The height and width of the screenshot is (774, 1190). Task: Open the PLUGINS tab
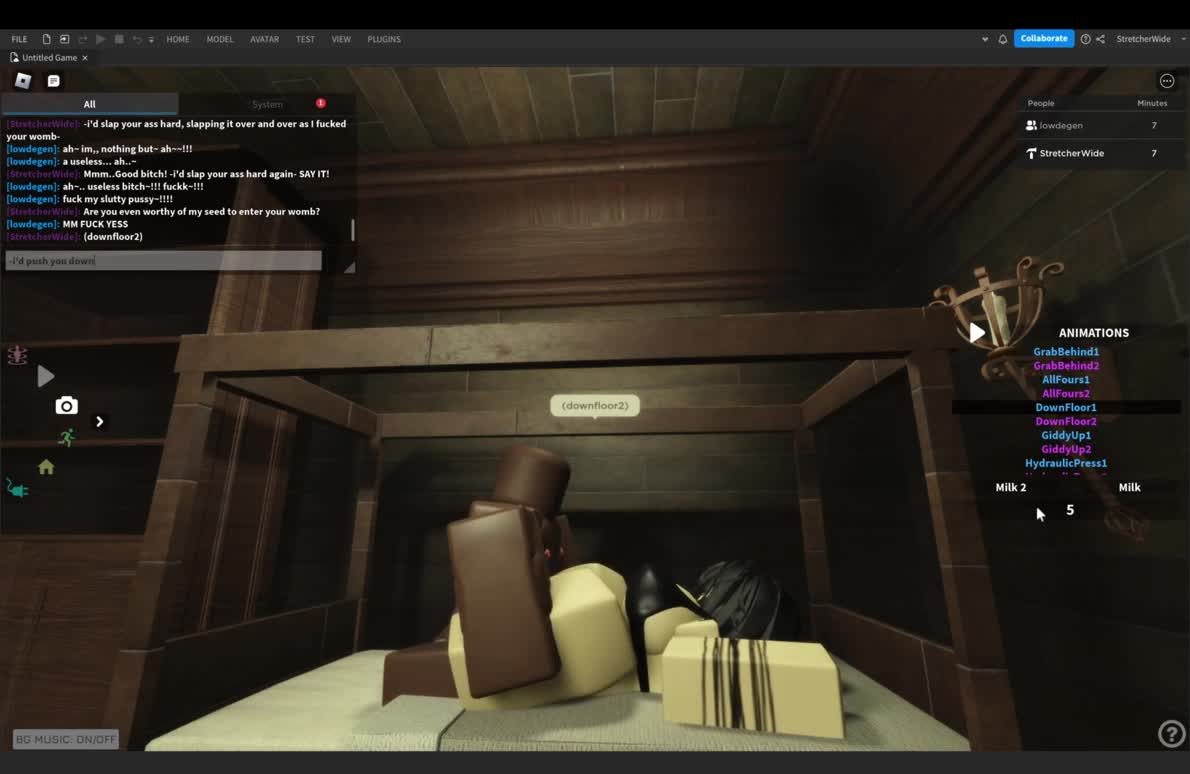384,39
